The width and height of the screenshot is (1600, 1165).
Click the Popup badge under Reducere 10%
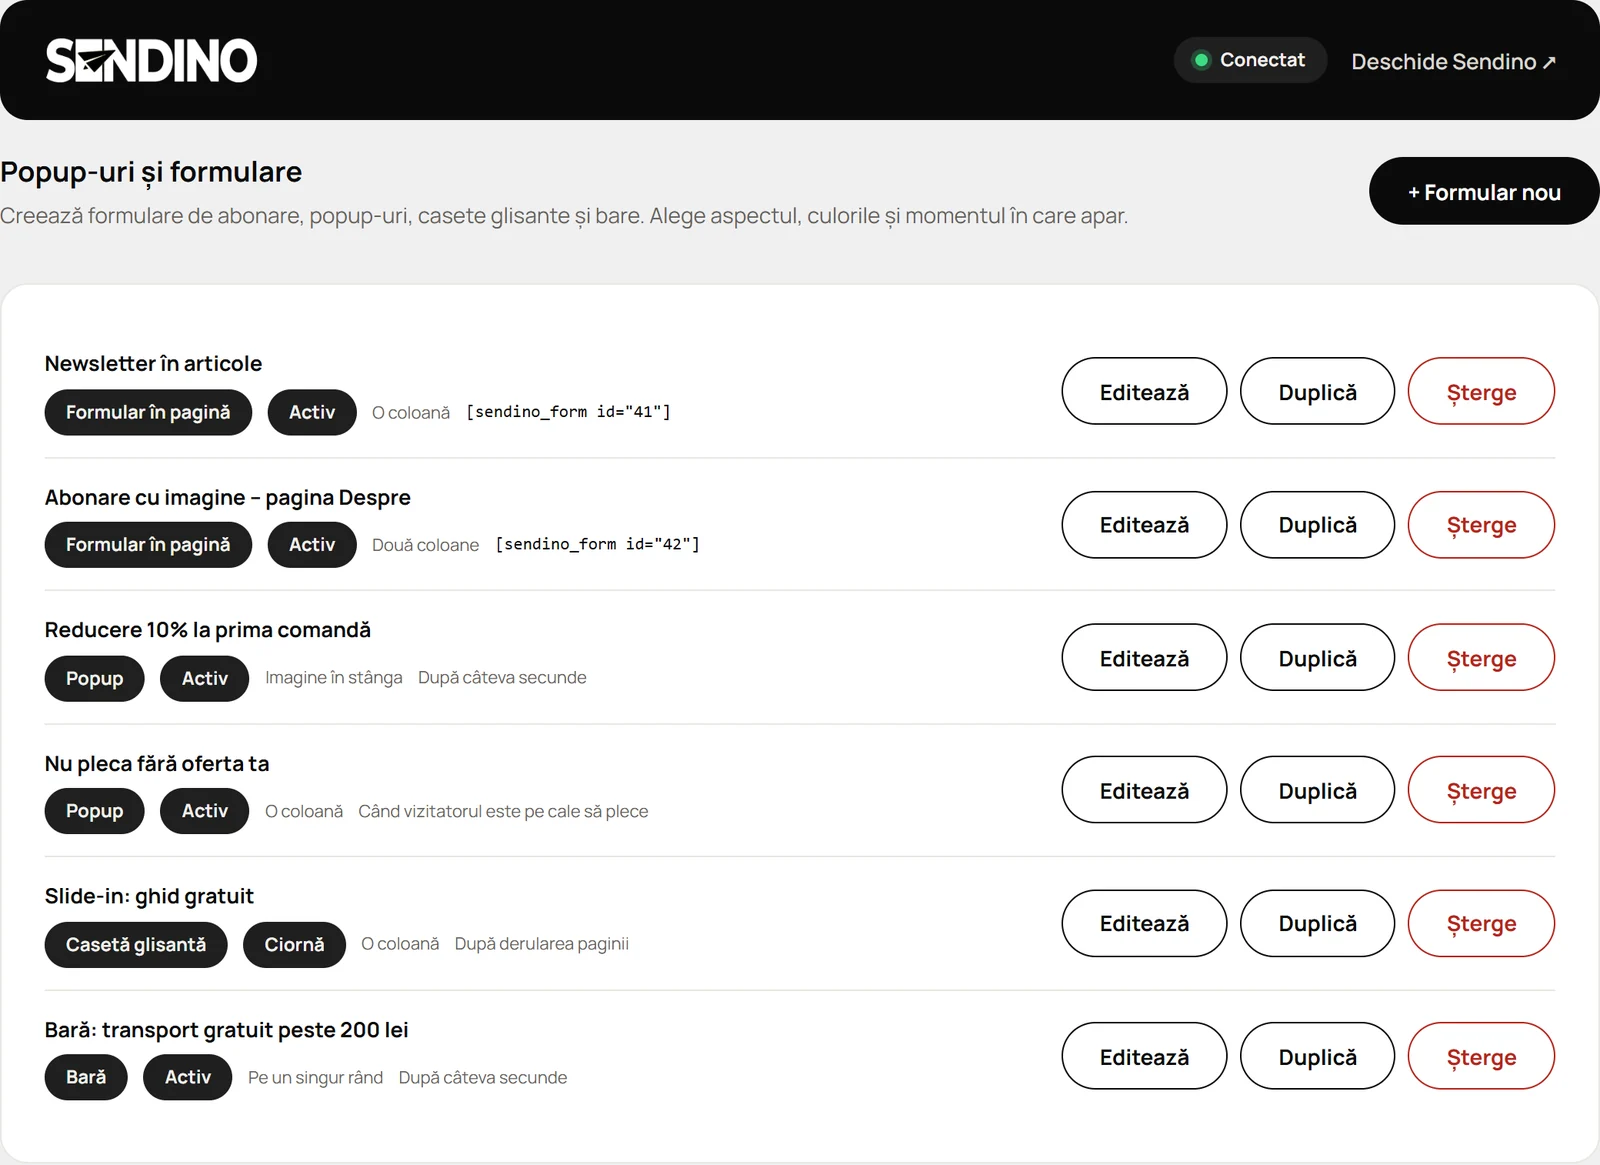tap(95, 678)
